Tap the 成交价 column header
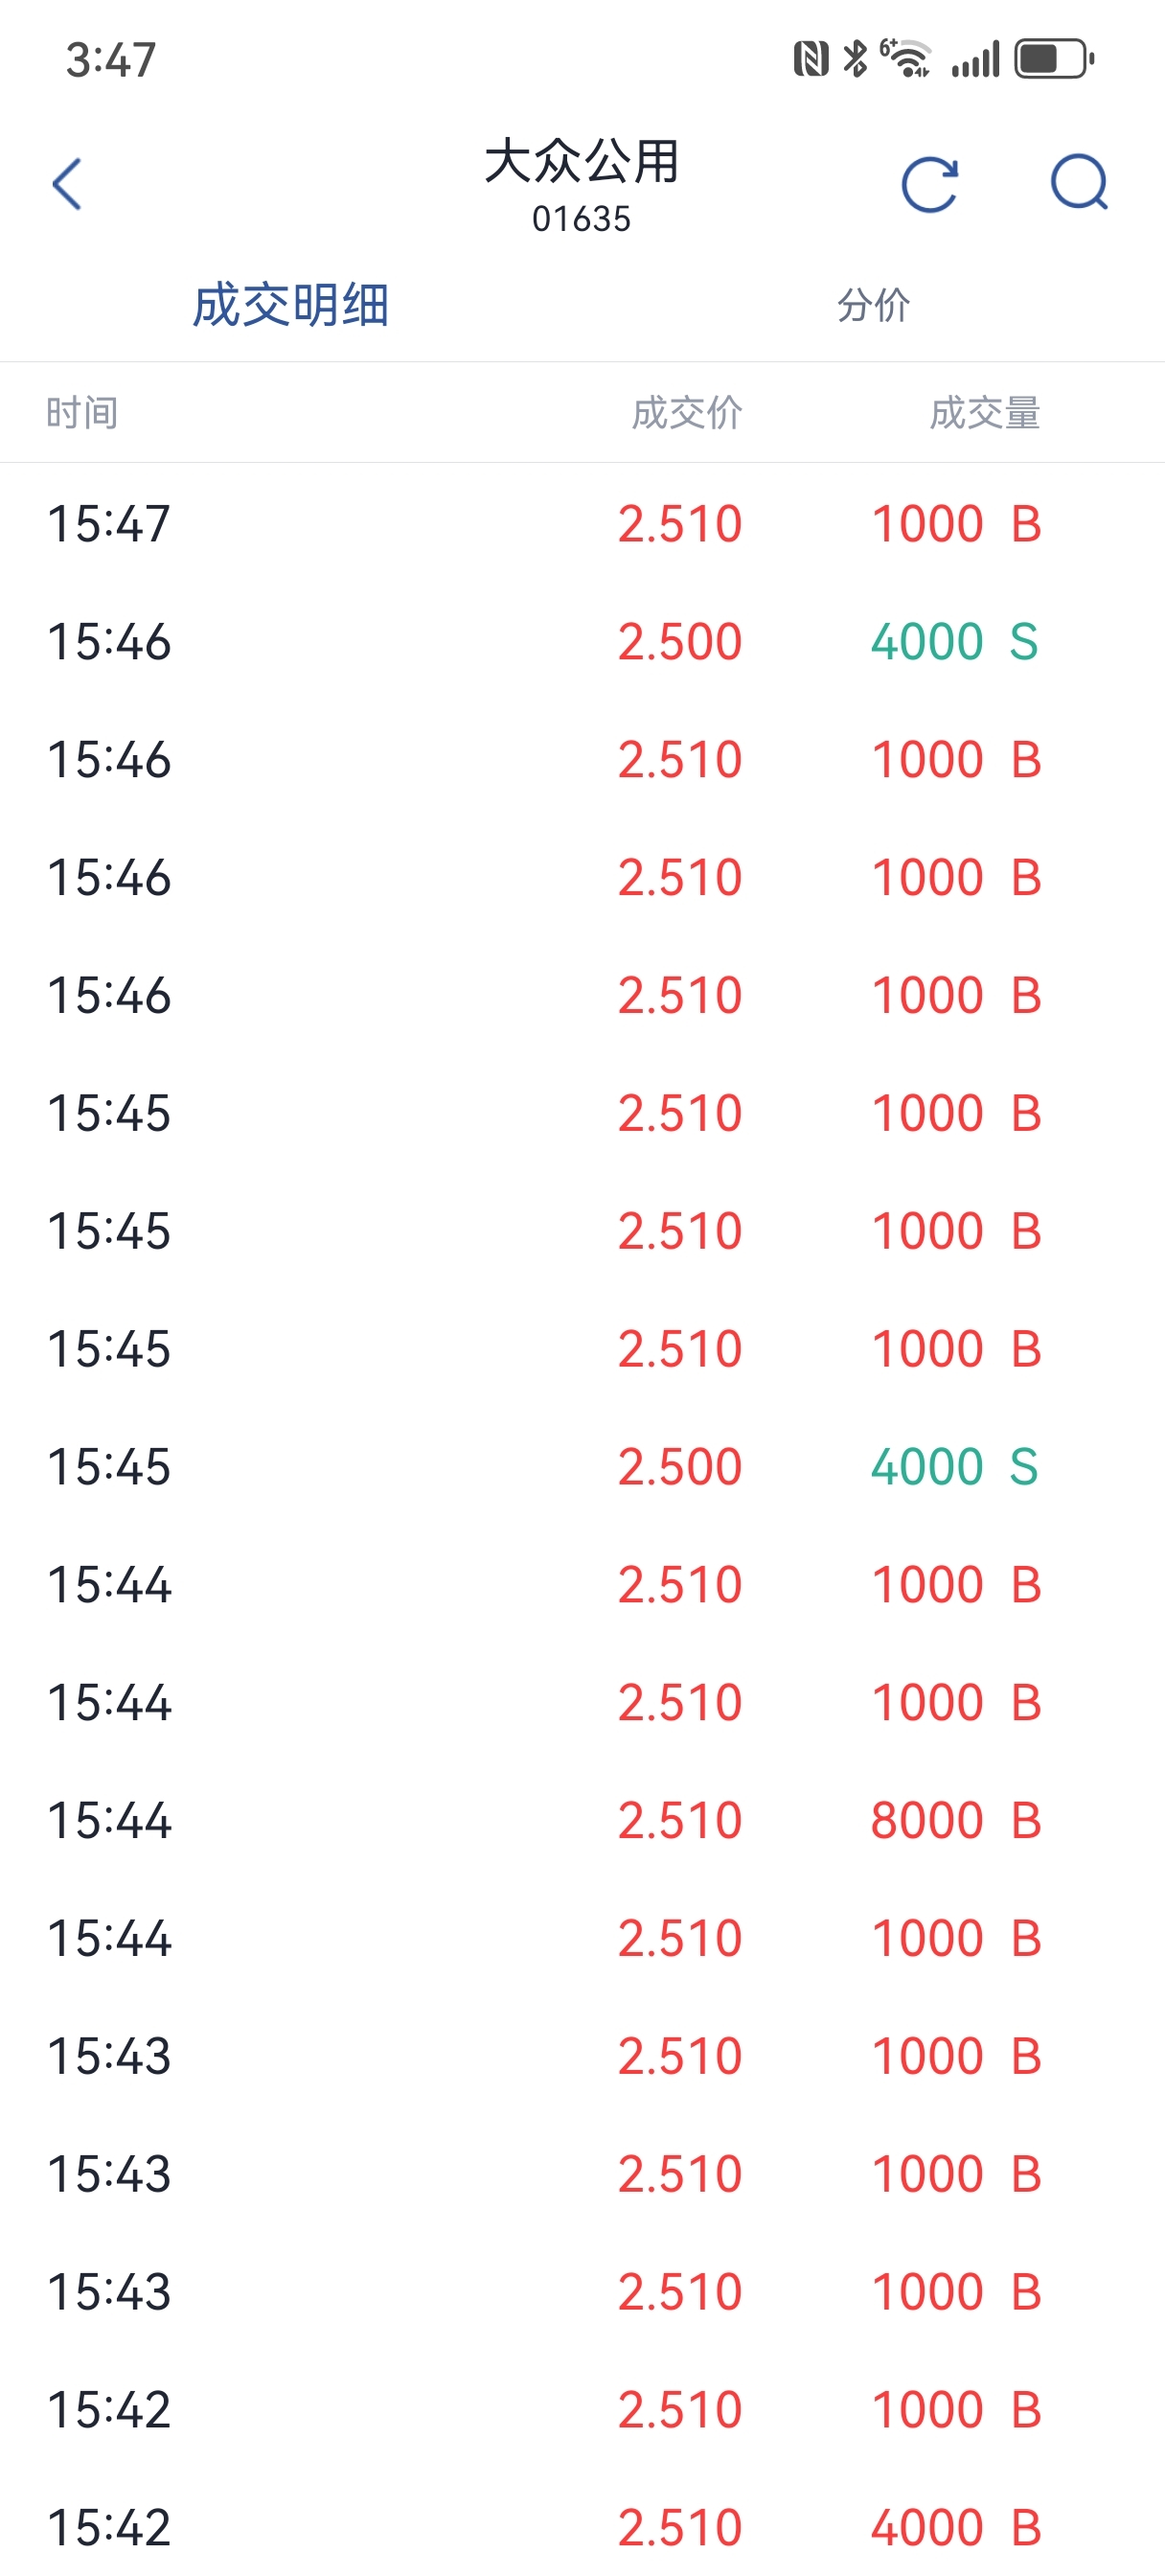 [687, 412]
